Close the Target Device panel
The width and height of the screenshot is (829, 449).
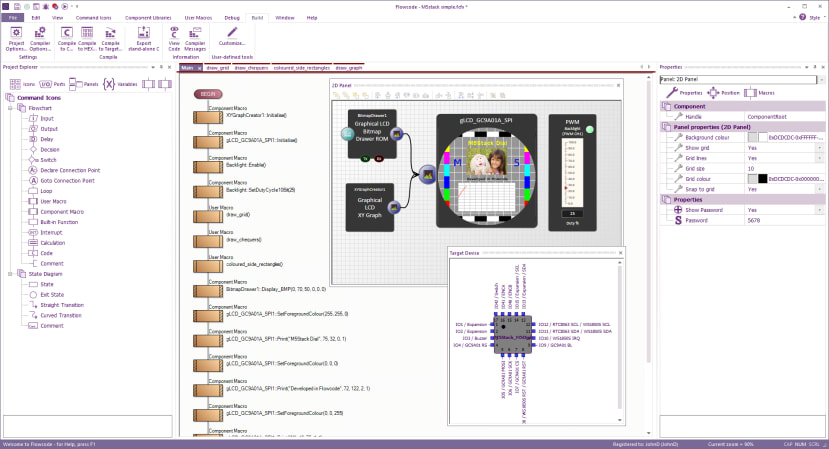coord(620,253)
